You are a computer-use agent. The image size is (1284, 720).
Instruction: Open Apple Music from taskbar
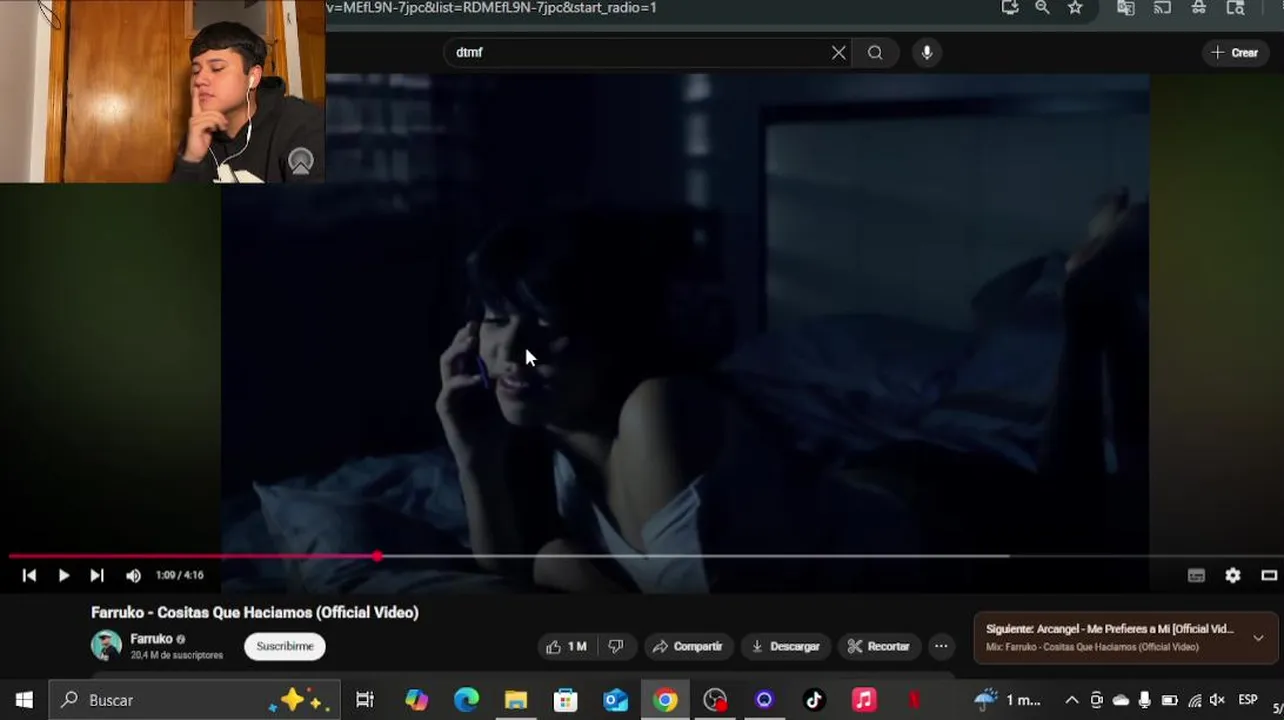pos(864,700)
